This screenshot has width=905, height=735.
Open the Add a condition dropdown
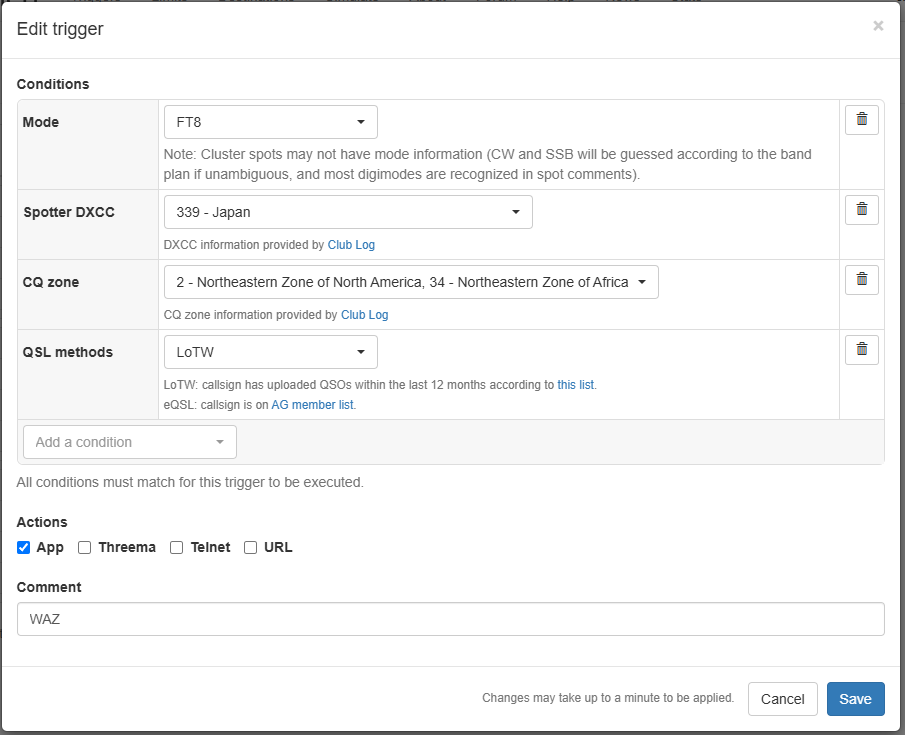[130, 442]
